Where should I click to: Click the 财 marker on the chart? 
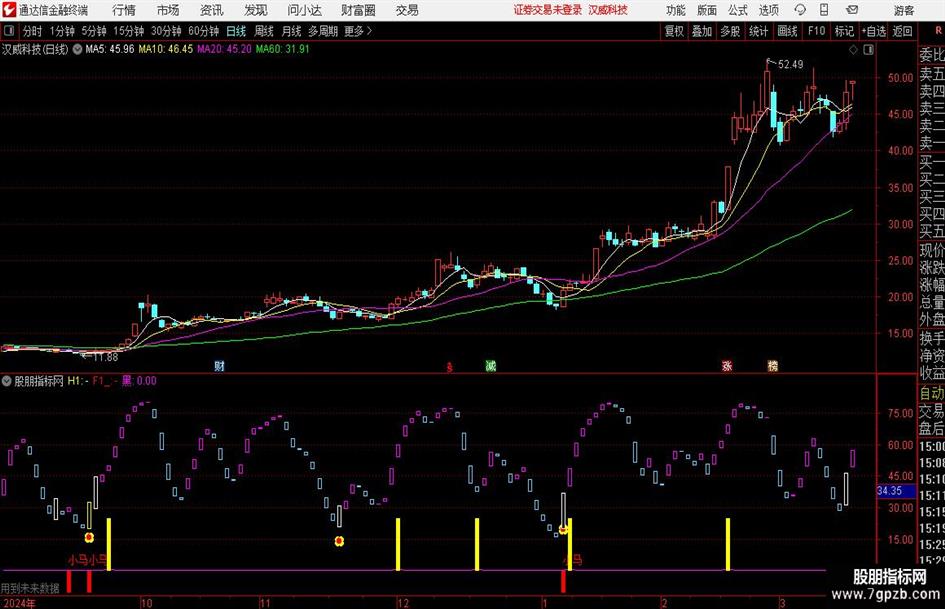(x=219, y=365)
